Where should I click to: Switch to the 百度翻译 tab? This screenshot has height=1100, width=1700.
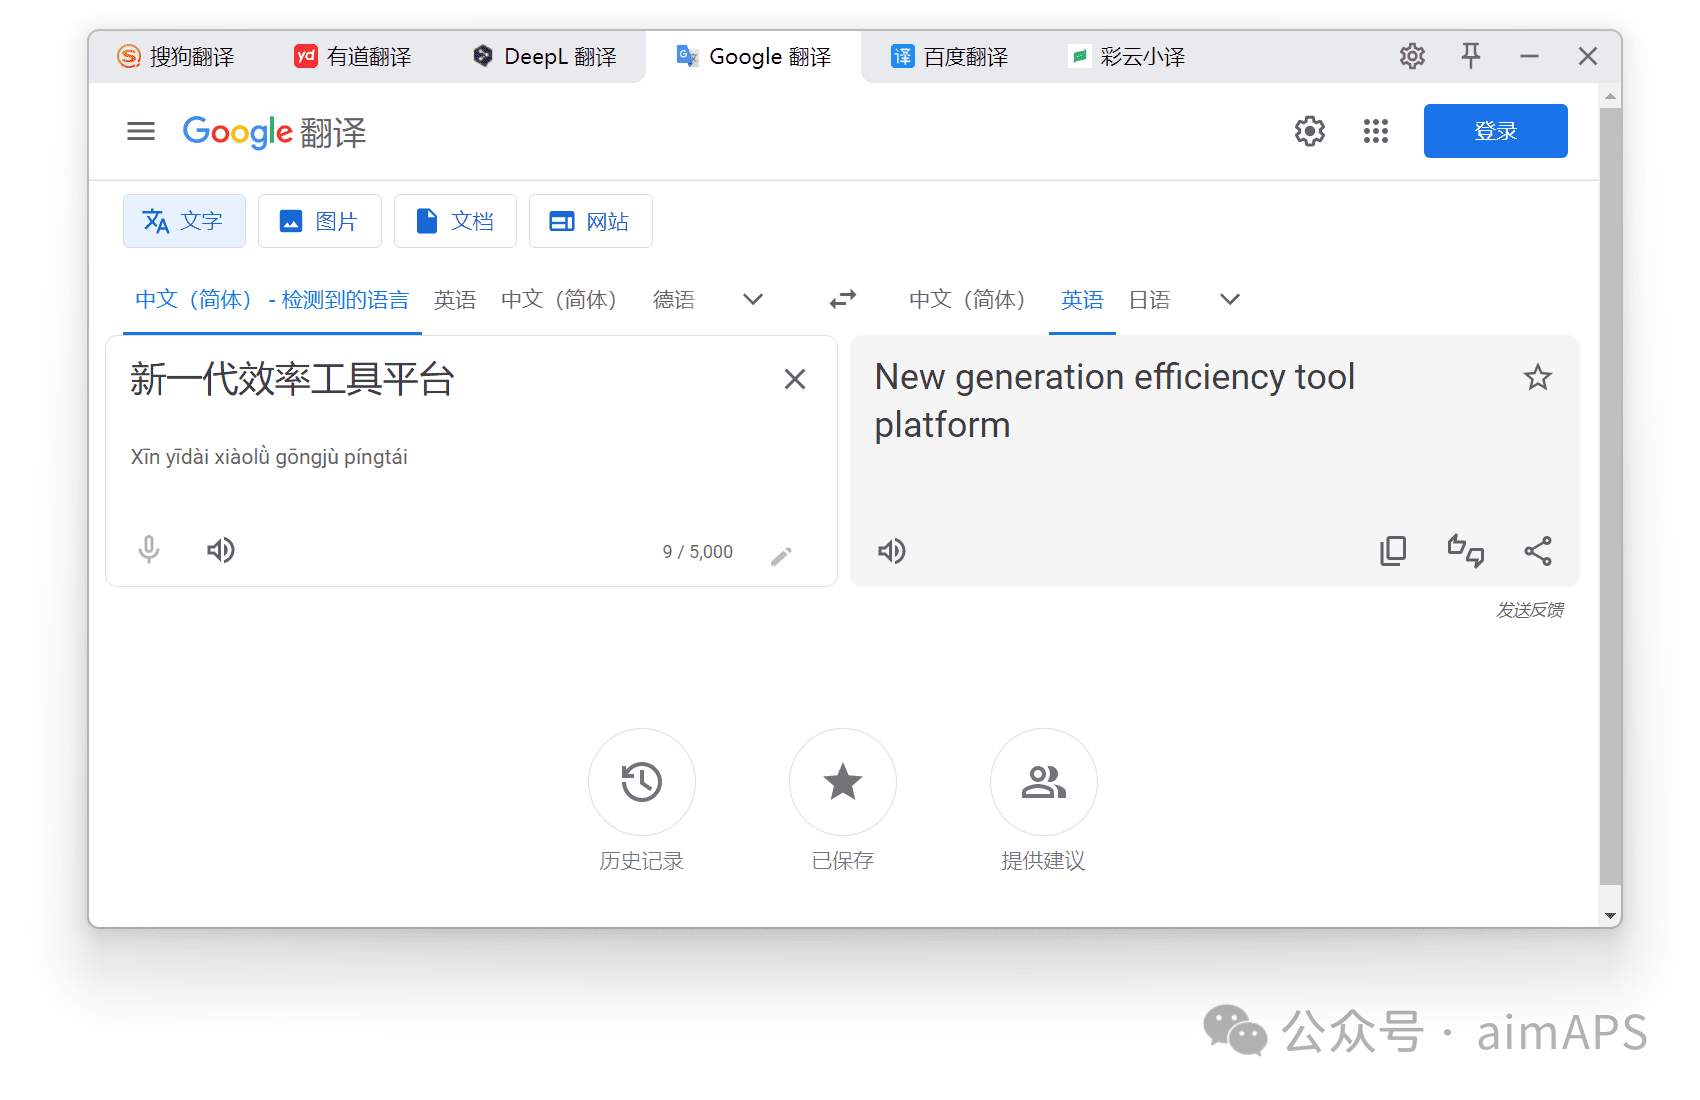pyautogui.click(x=949, y=57)
